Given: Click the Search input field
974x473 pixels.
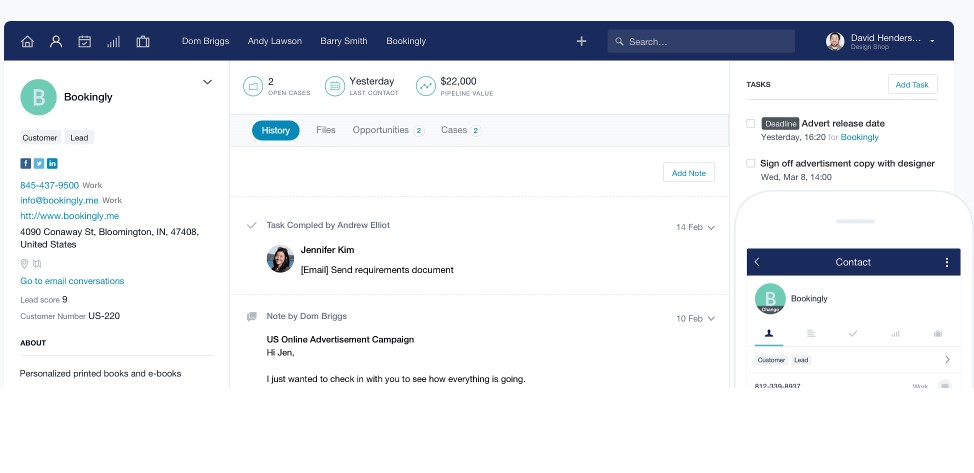Looking at the screenshot, I should (701, 42).
